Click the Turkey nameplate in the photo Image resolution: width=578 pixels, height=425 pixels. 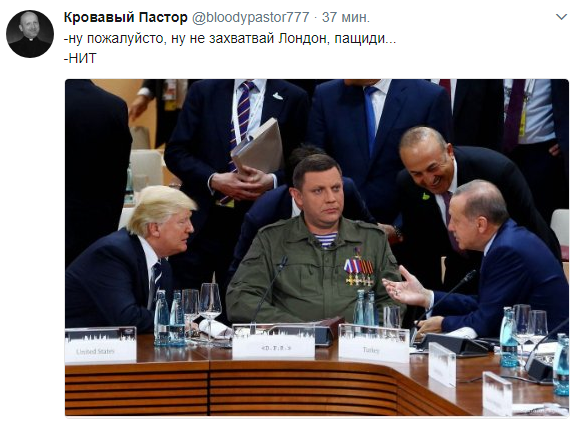pos(373,344)
